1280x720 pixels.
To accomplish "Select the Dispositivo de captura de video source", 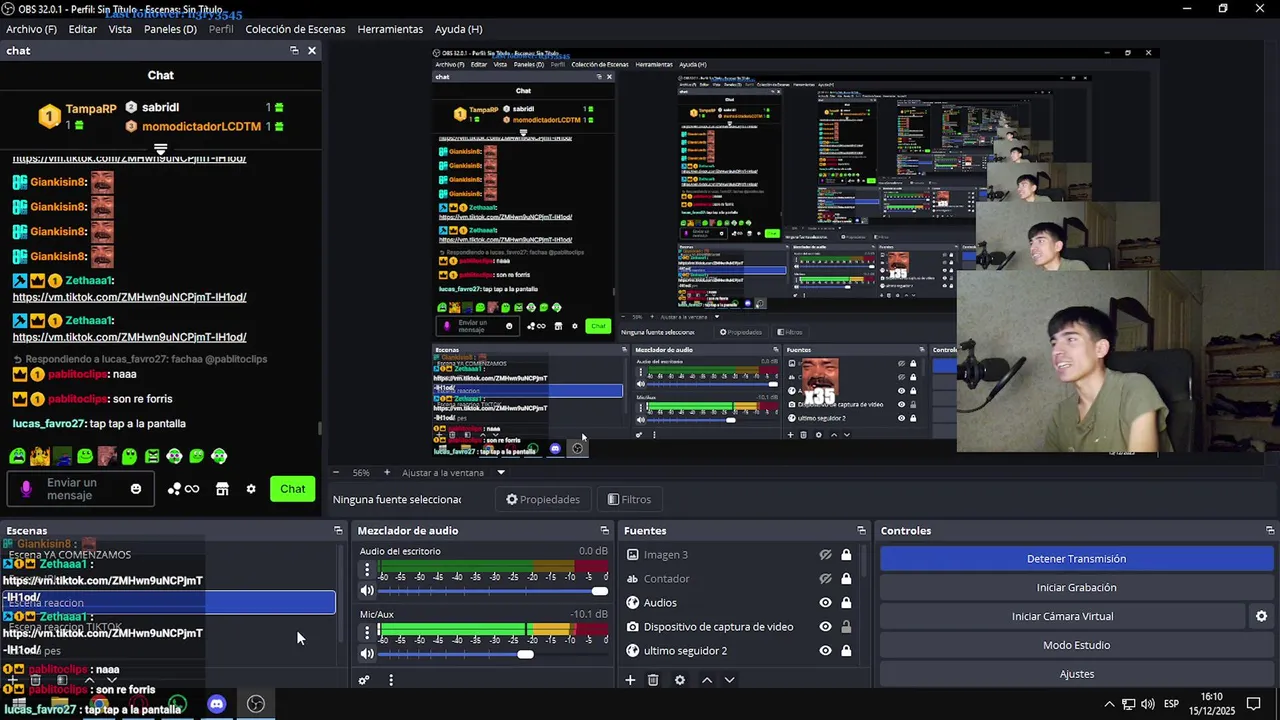I will pos(718,627).
